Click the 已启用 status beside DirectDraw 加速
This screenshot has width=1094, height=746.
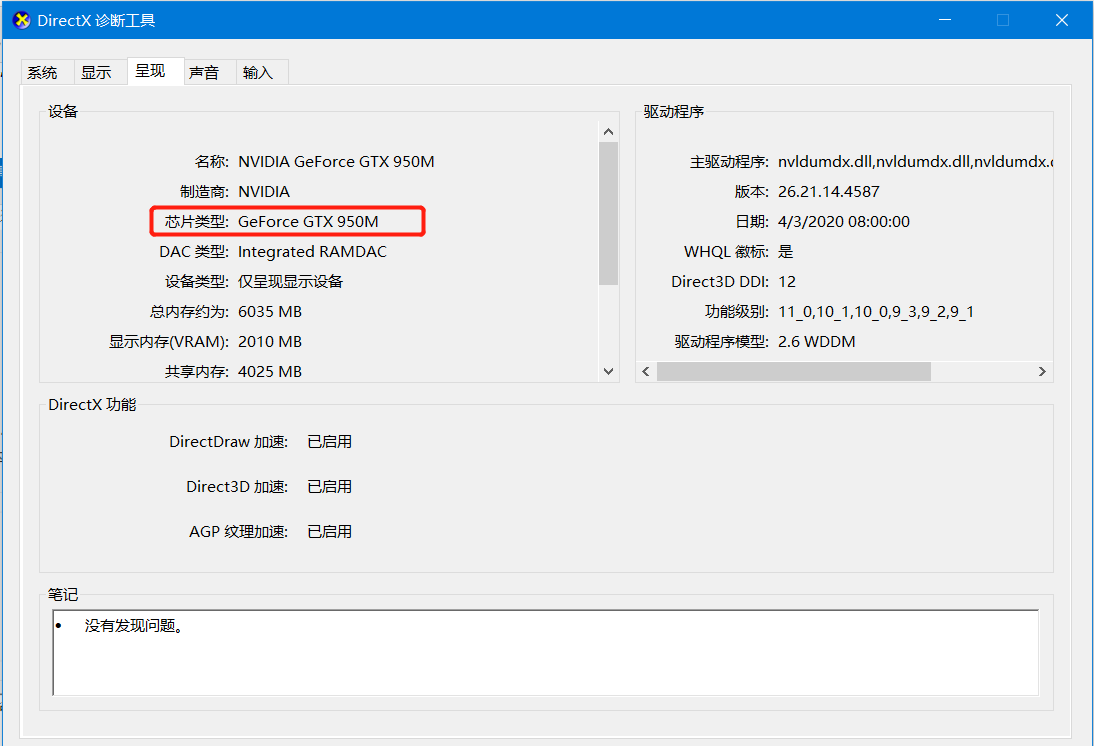[x=330, y=441]
